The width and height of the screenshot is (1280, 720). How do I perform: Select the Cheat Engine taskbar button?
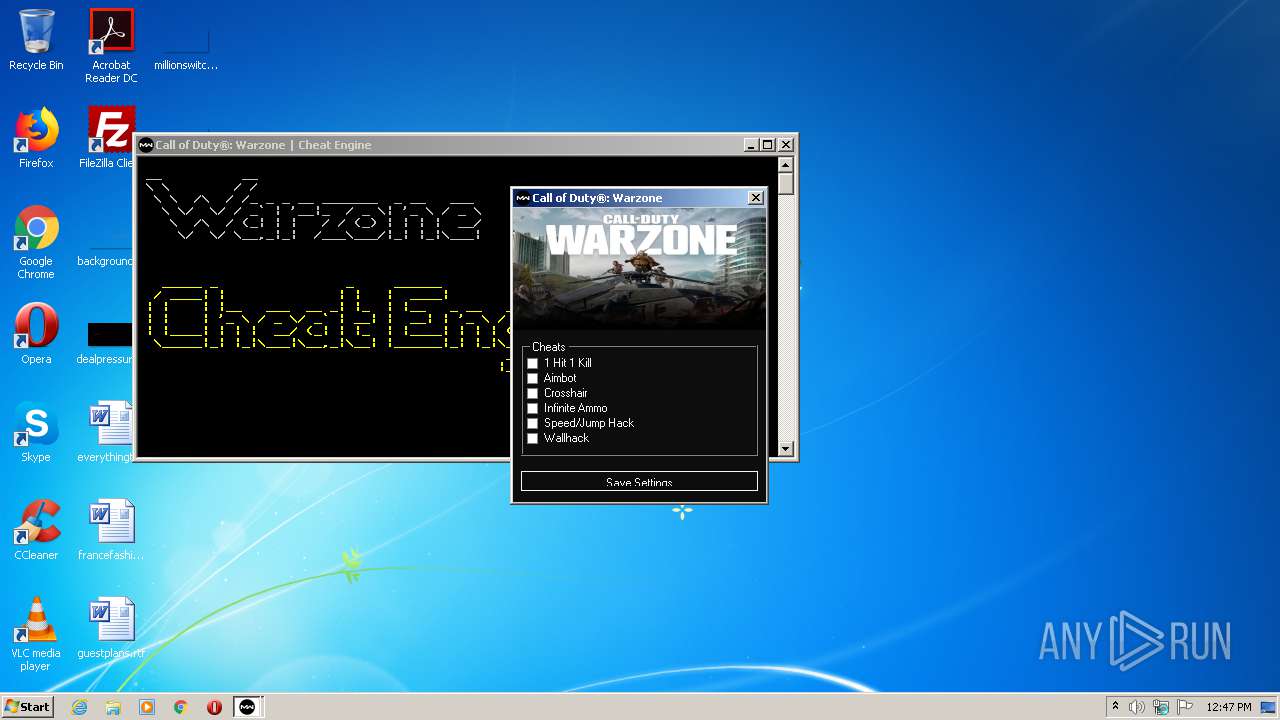[x=247, y=707]
